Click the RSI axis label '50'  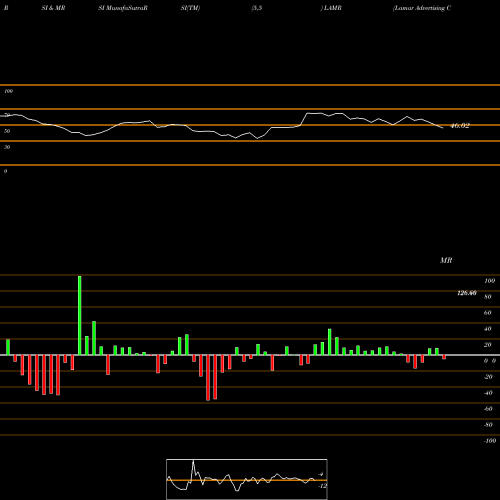7,131
